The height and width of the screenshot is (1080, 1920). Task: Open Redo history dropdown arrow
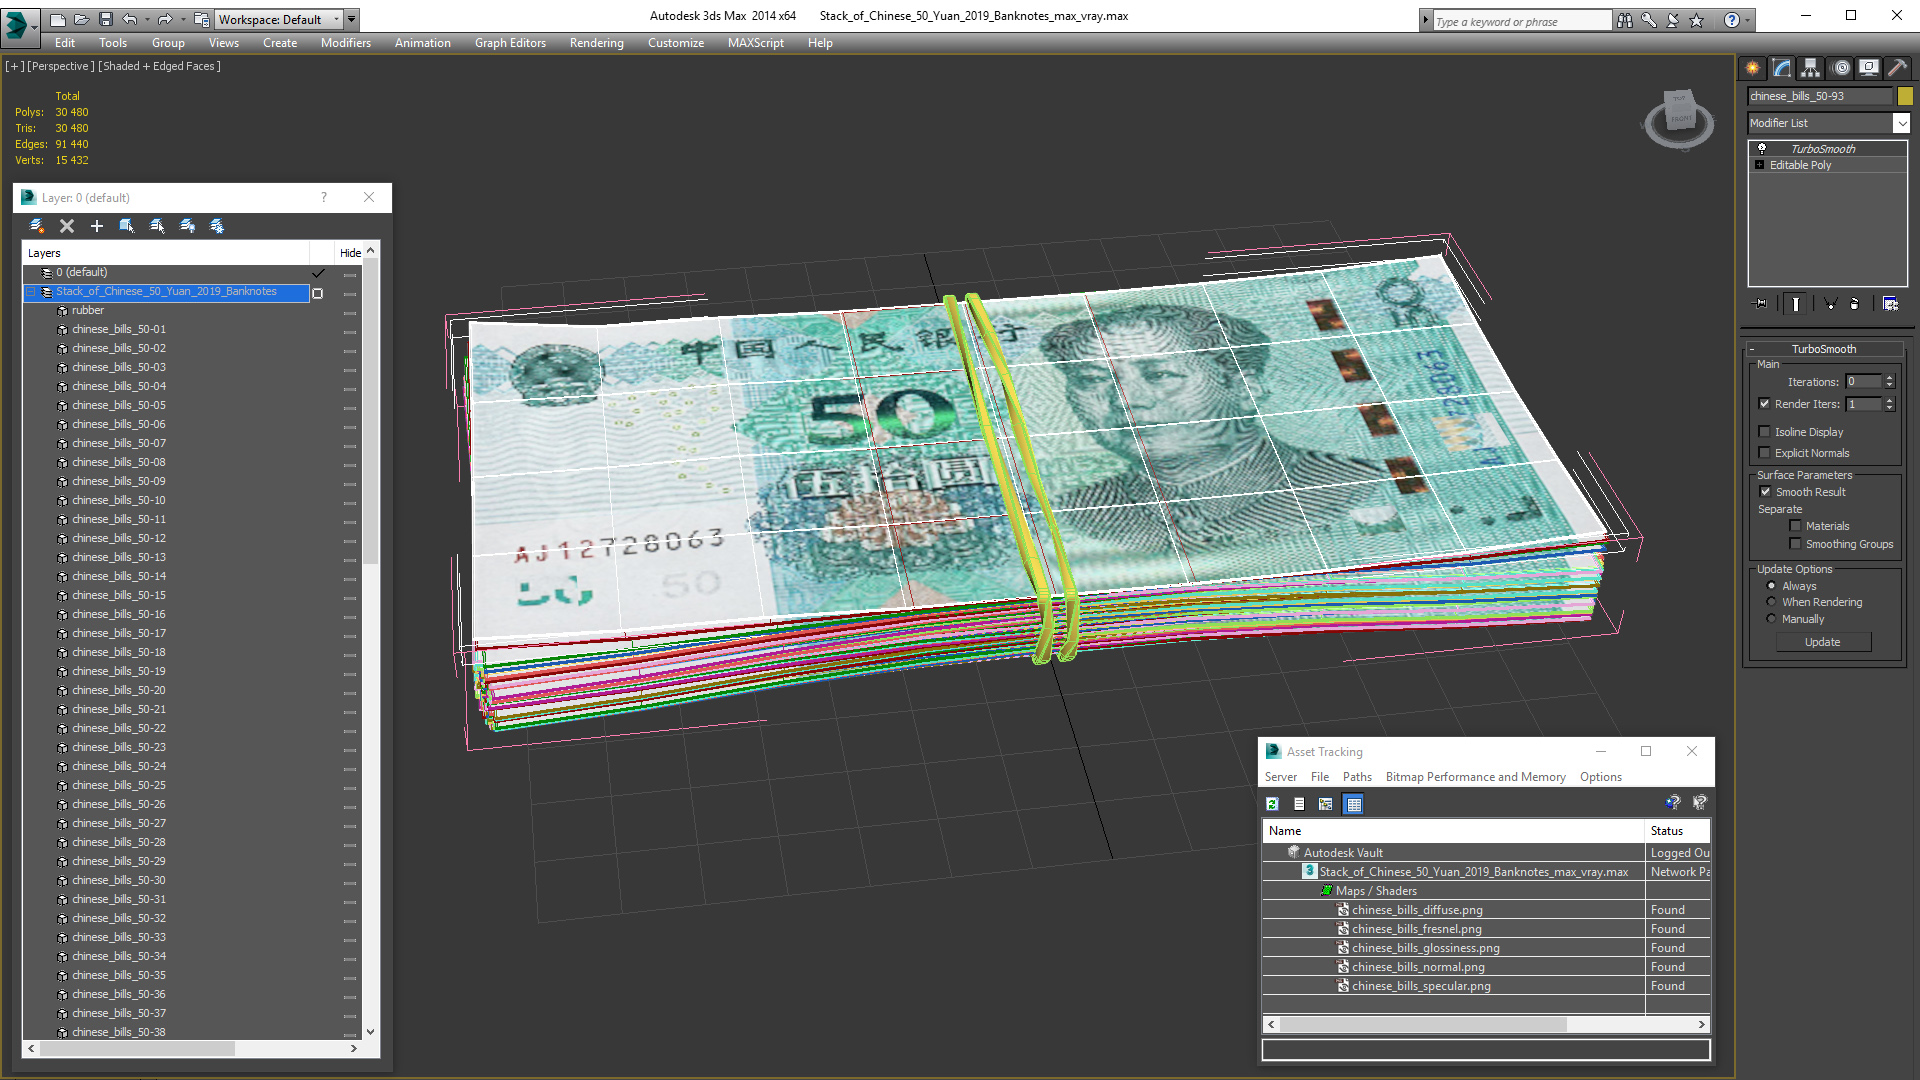coord(182,19)
